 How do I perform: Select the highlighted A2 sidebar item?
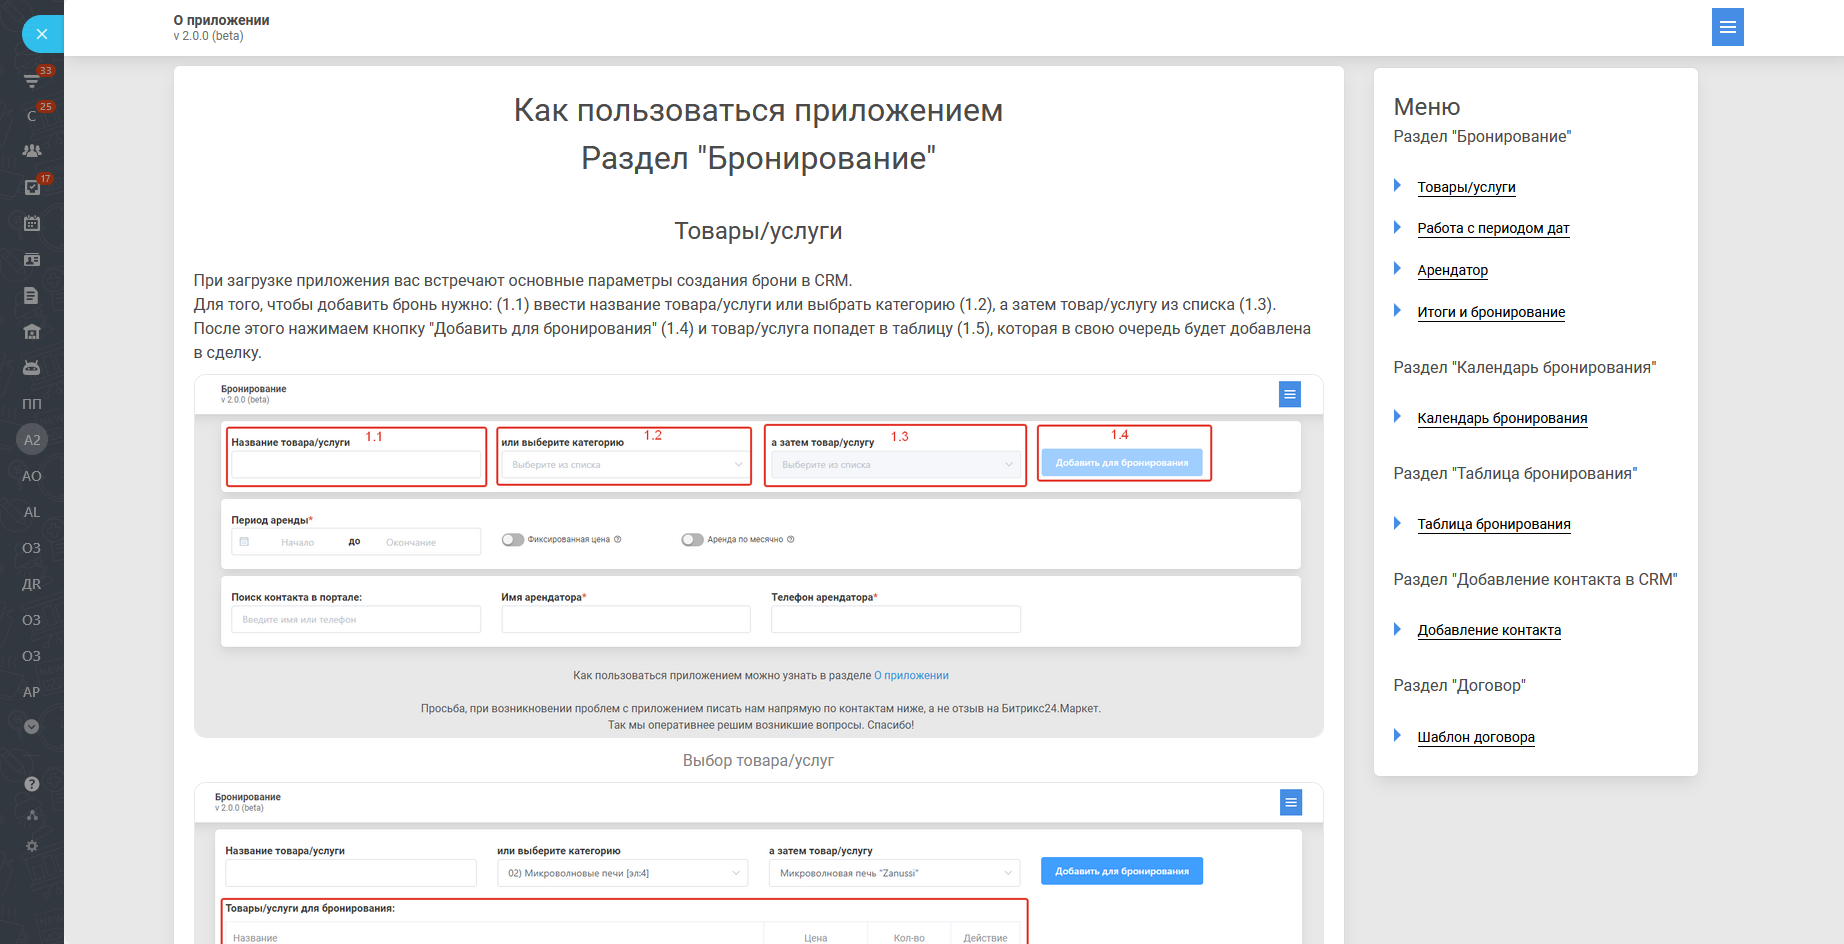[x=32, y=440]
